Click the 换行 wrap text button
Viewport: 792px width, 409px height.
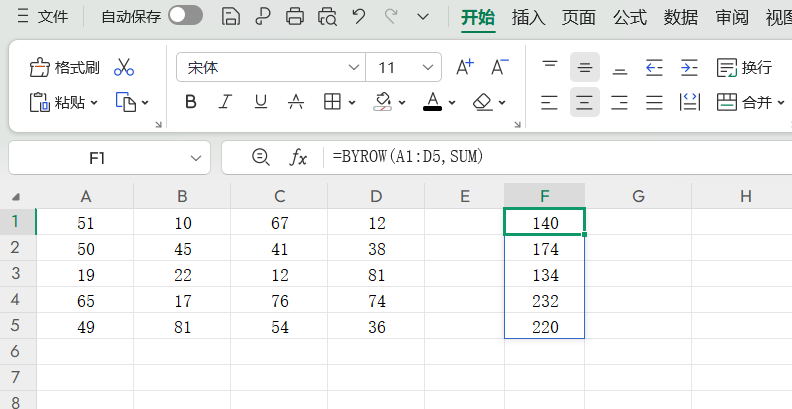(x=745, y=68)
